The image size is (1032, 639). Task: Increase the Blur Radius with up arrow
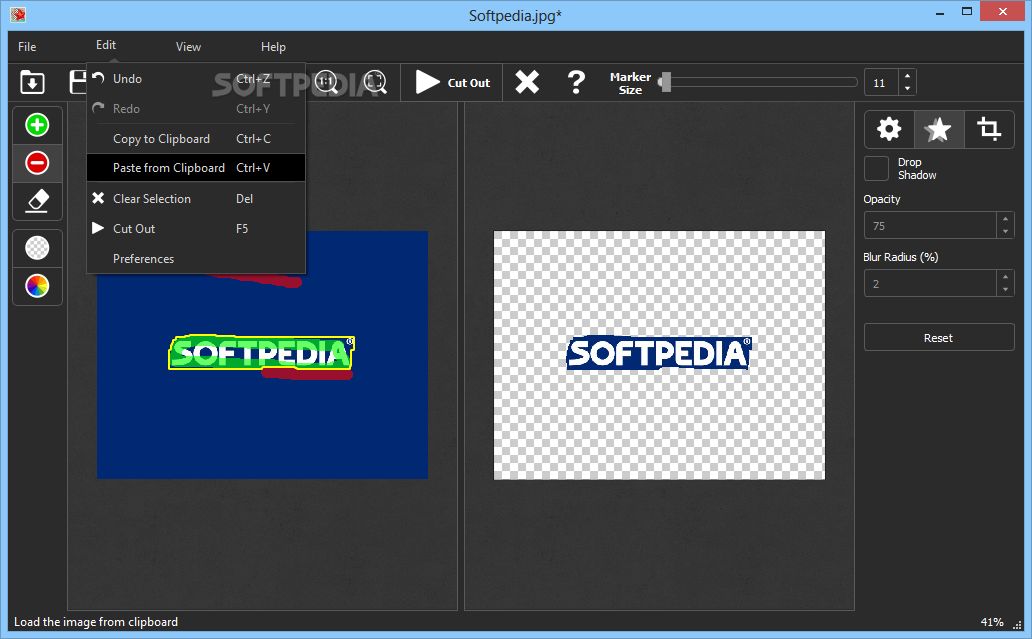click(1005, 277)
